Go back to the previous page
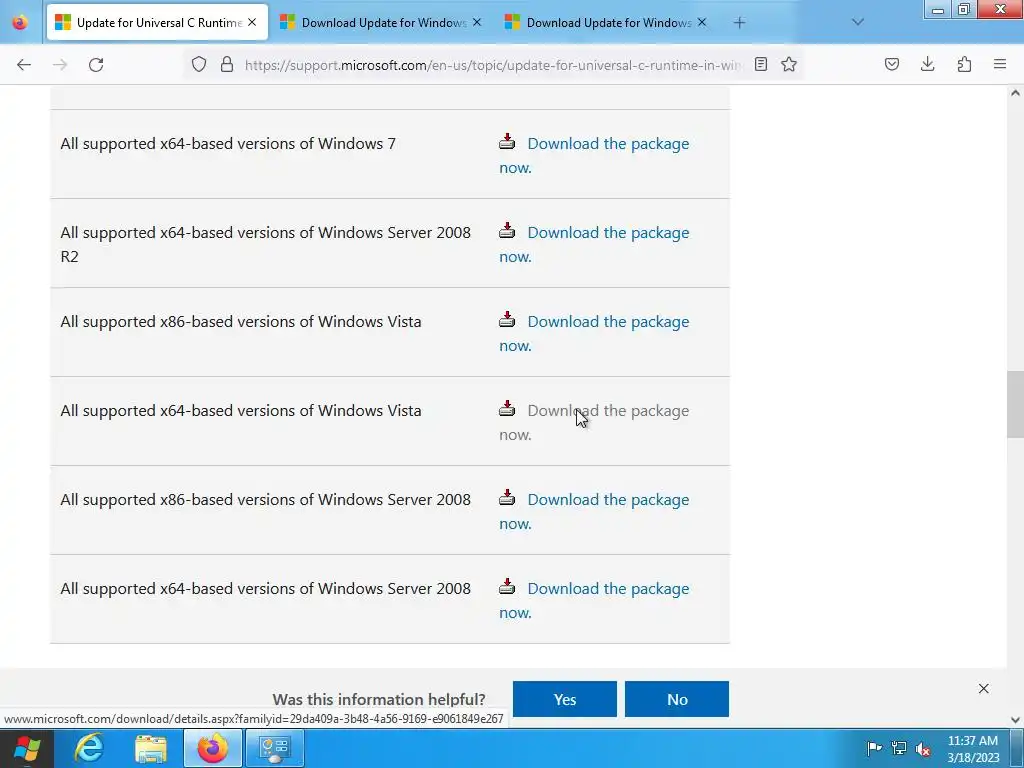This screenshot has height=768, width=1024. [x=24, y=65]
